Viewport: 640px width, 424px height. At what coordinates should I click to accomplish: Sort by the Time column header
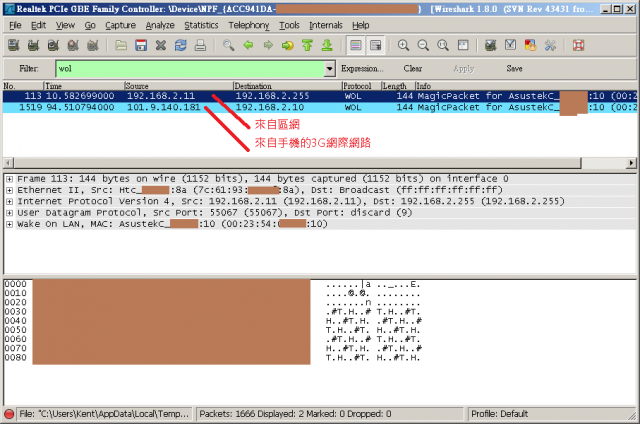[x=84, y=86]
